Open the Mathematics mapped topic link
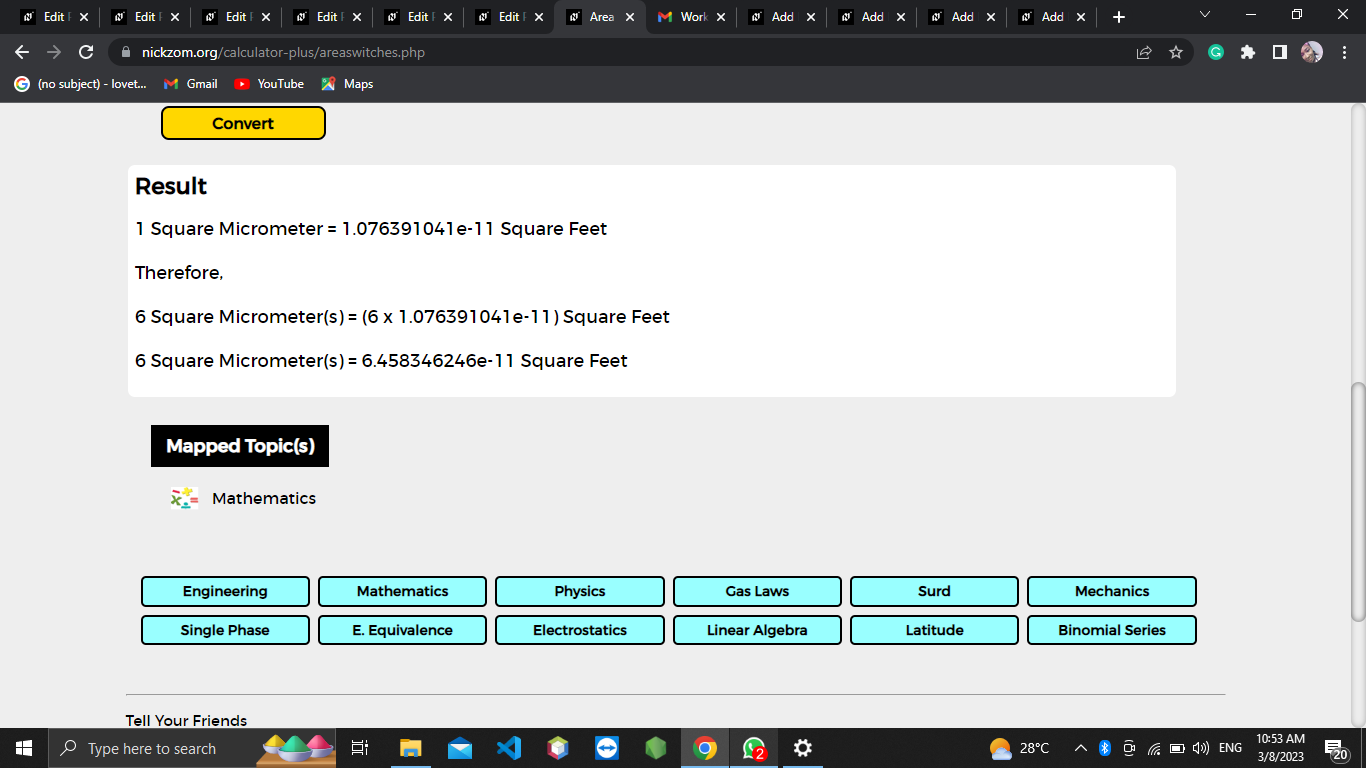 tap(264, 498)
